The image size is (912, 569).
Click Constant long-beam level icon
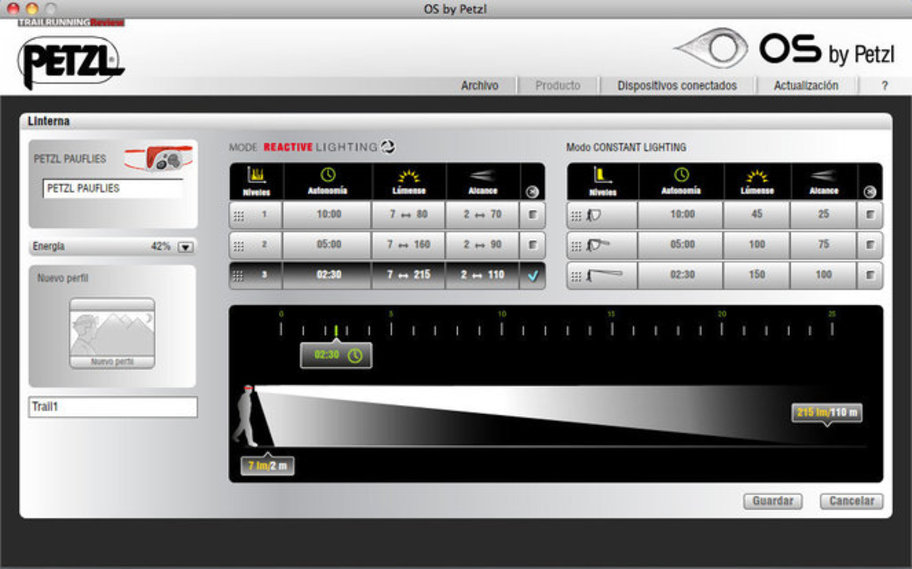coord(604,276)
